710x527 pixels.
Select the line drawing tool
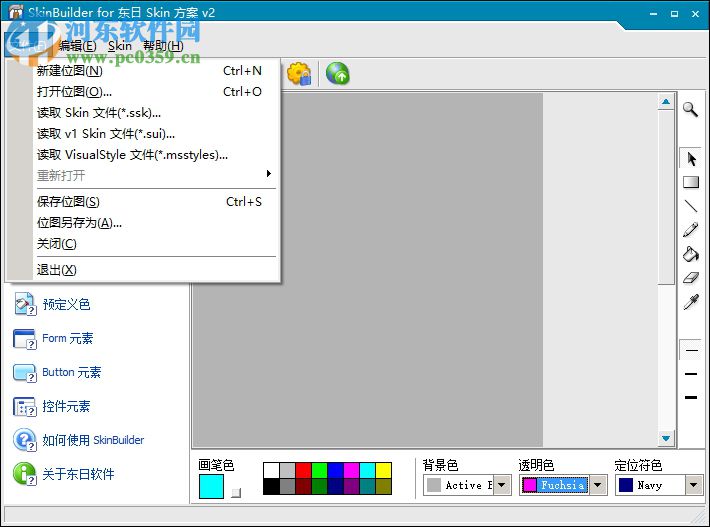point(691,206)
